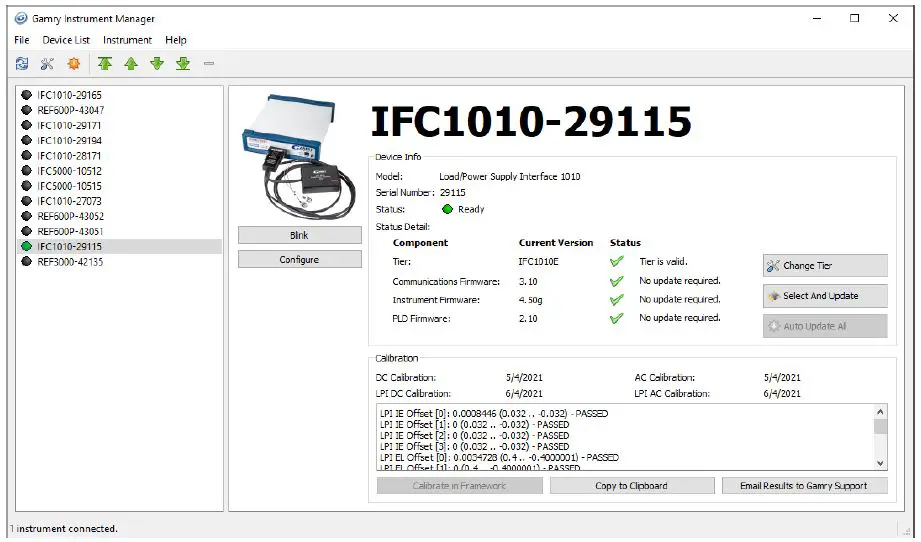Select IFC1010-29171 in the device list

point(120,125)
